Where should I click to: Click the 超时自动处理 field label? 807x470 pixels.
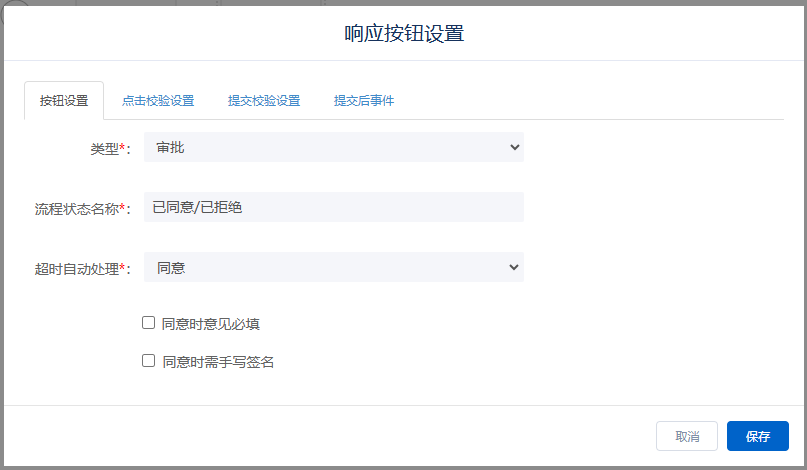pos(76,269)
